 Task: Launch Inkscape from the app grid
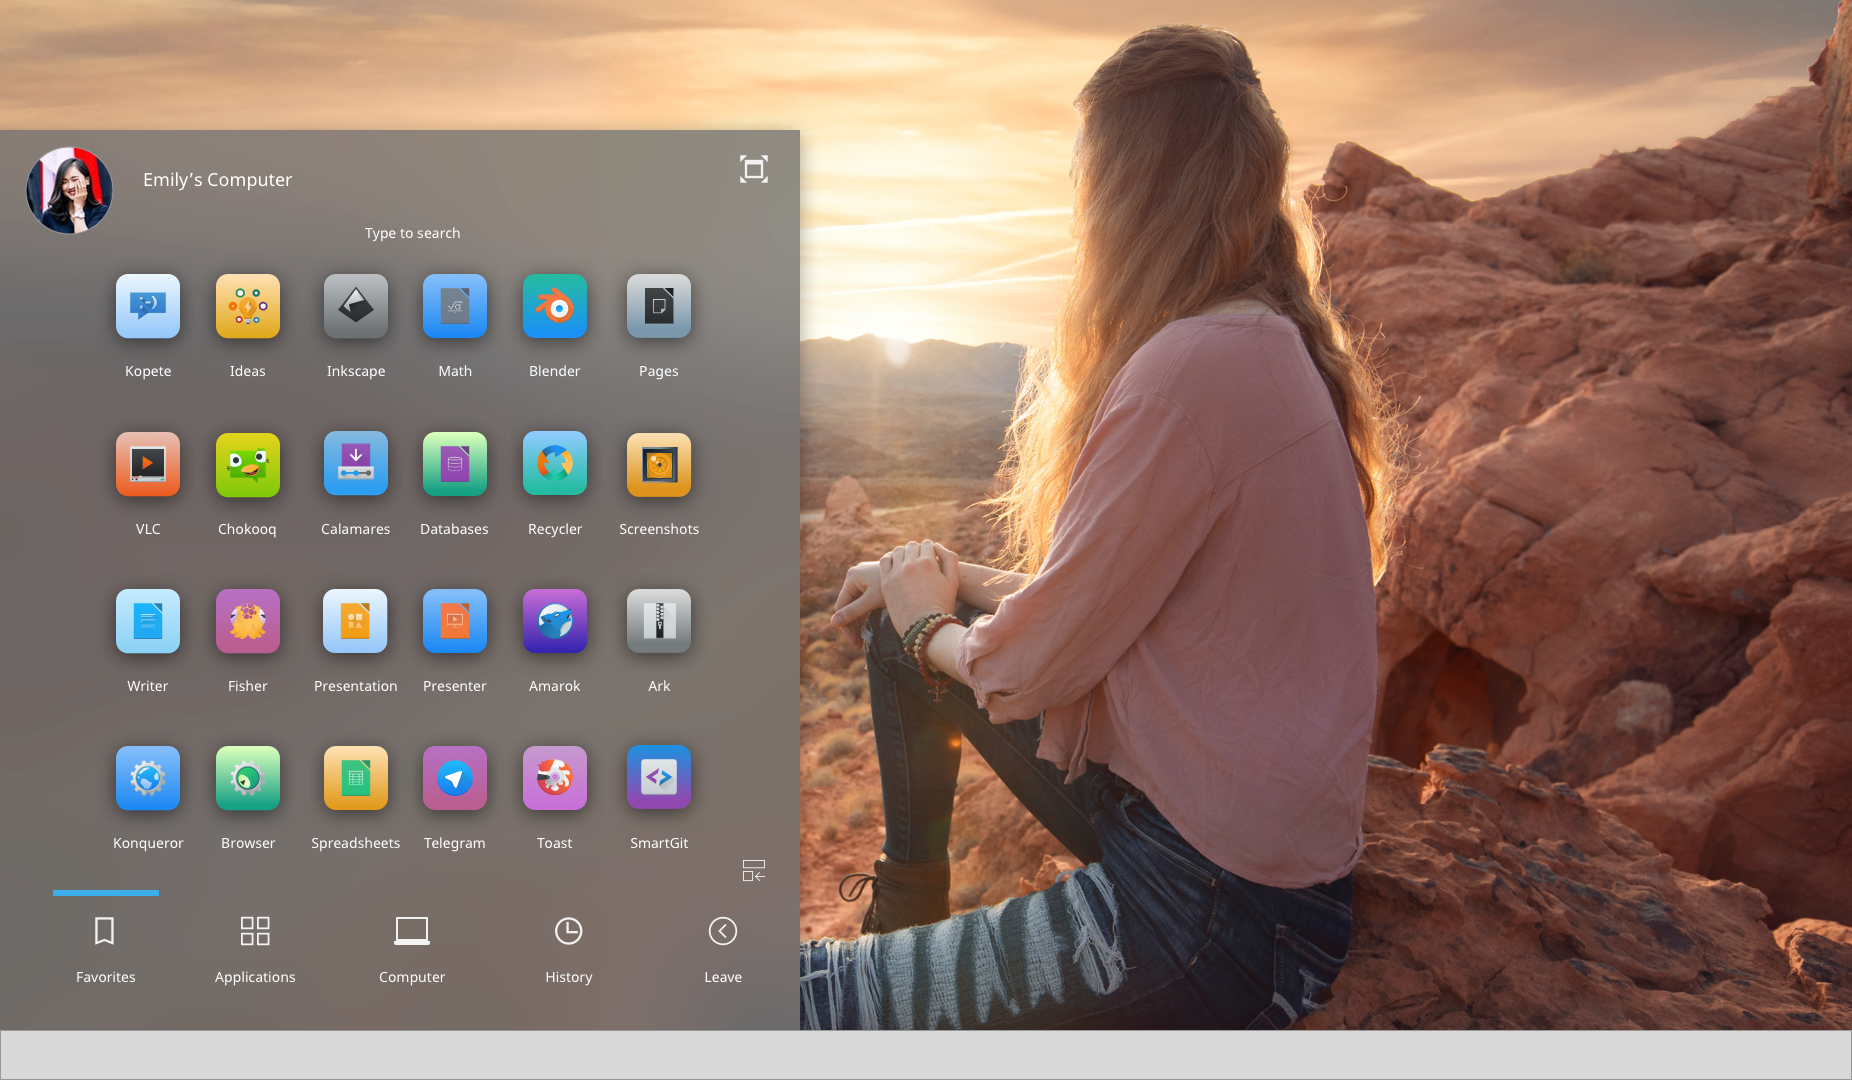[355, 307]
